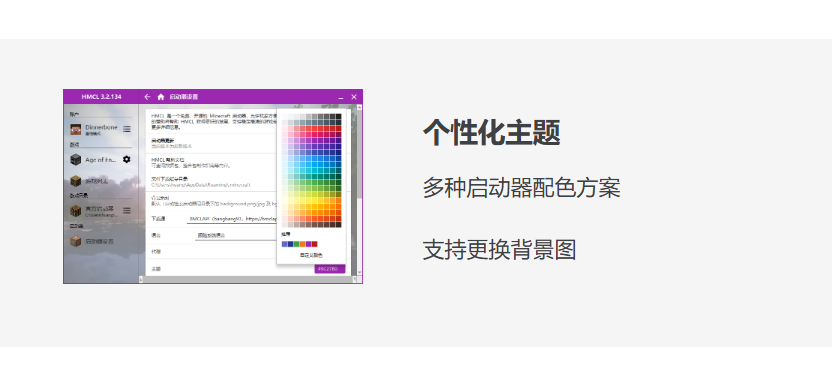This screenshot has height=366, width=832.
Task: Pick the orange recent color swatch
Action: click(302, 244)
